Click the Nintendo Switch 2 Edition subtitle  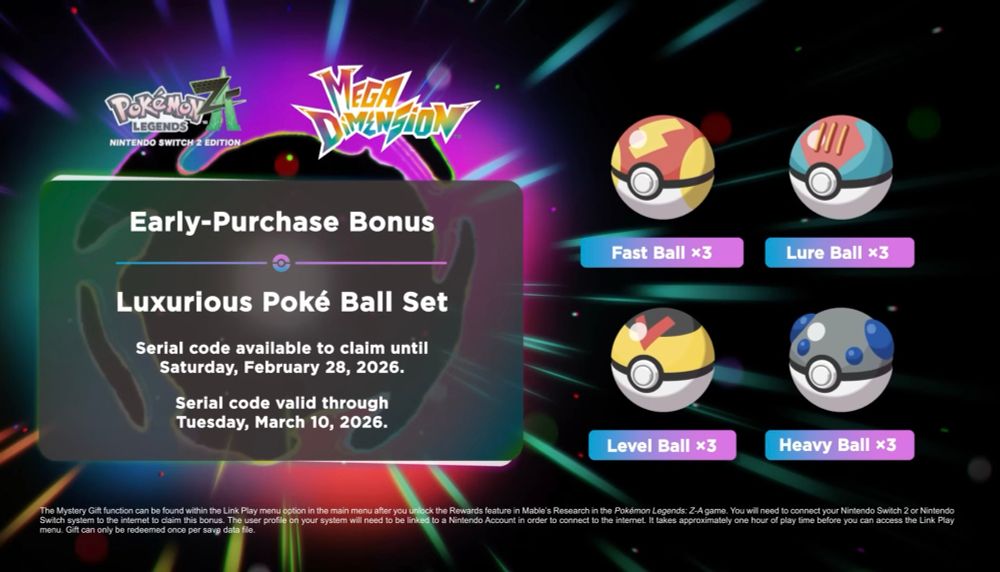click(x=175, y=143)
